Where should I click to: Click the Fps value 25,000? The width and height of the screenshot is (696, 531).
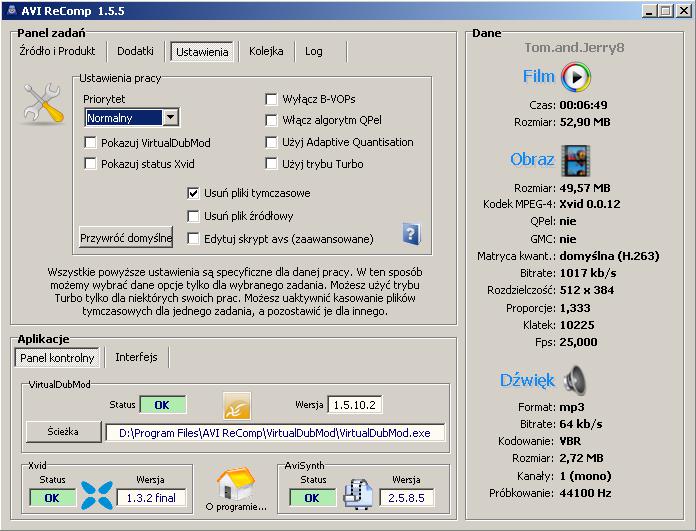click(x=578, y=342)
